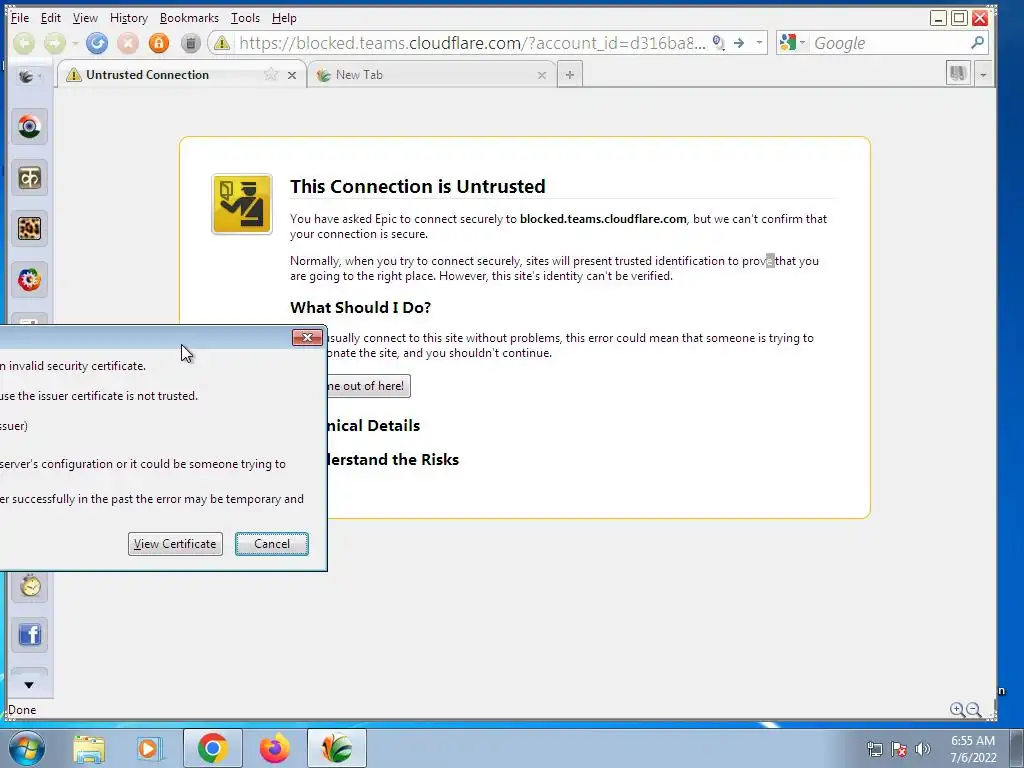Open the Bookmarks menu
Viewport: 1024px width, 768px height.
189,18
